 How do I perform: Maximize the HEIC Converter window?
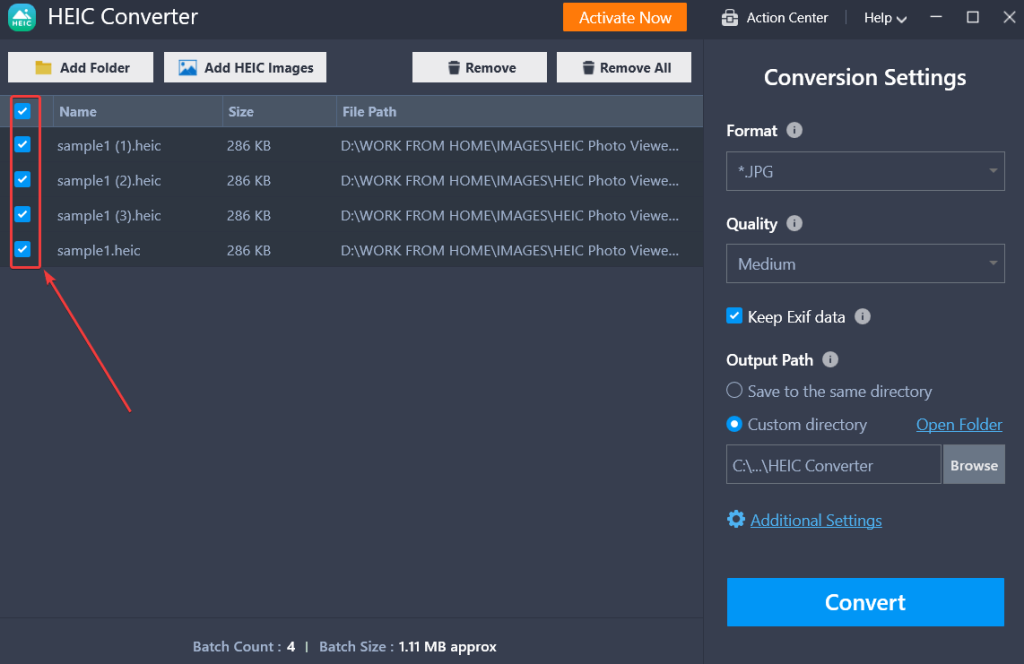click(x=972, y=17)
